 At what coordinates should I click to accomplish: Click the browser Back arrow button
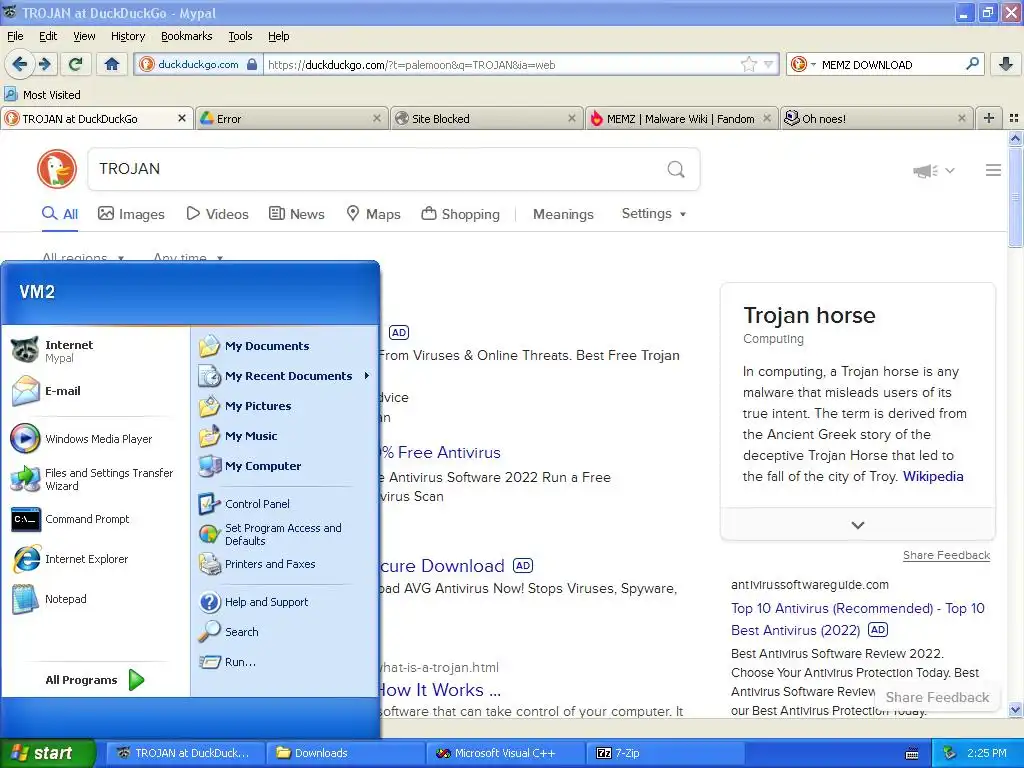(x=20, y=64)
